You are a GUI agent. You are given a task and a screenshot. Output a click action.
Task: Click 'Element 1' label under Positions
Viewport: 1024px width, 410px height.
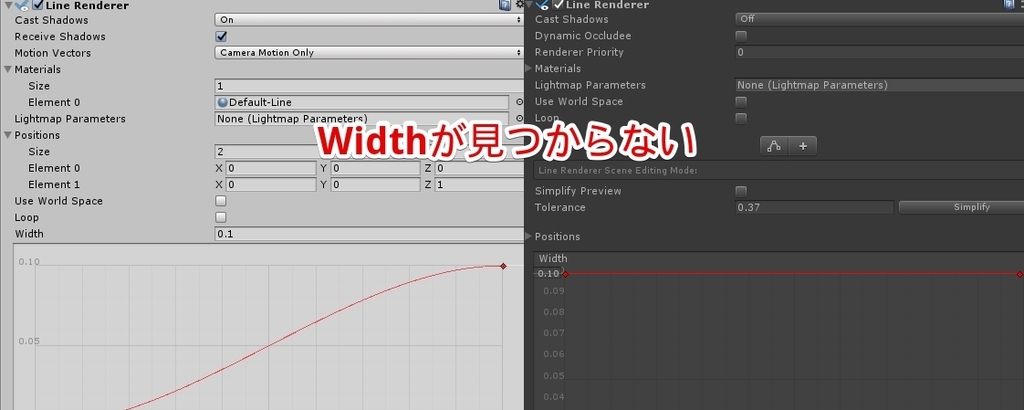tap(54, 185)
